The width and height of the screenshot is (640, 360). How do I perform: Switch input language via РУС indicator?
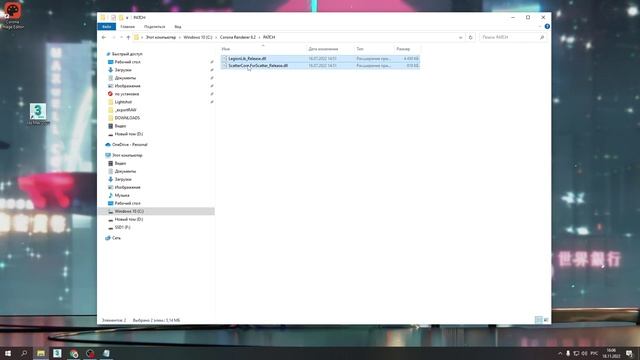(594, 353)
